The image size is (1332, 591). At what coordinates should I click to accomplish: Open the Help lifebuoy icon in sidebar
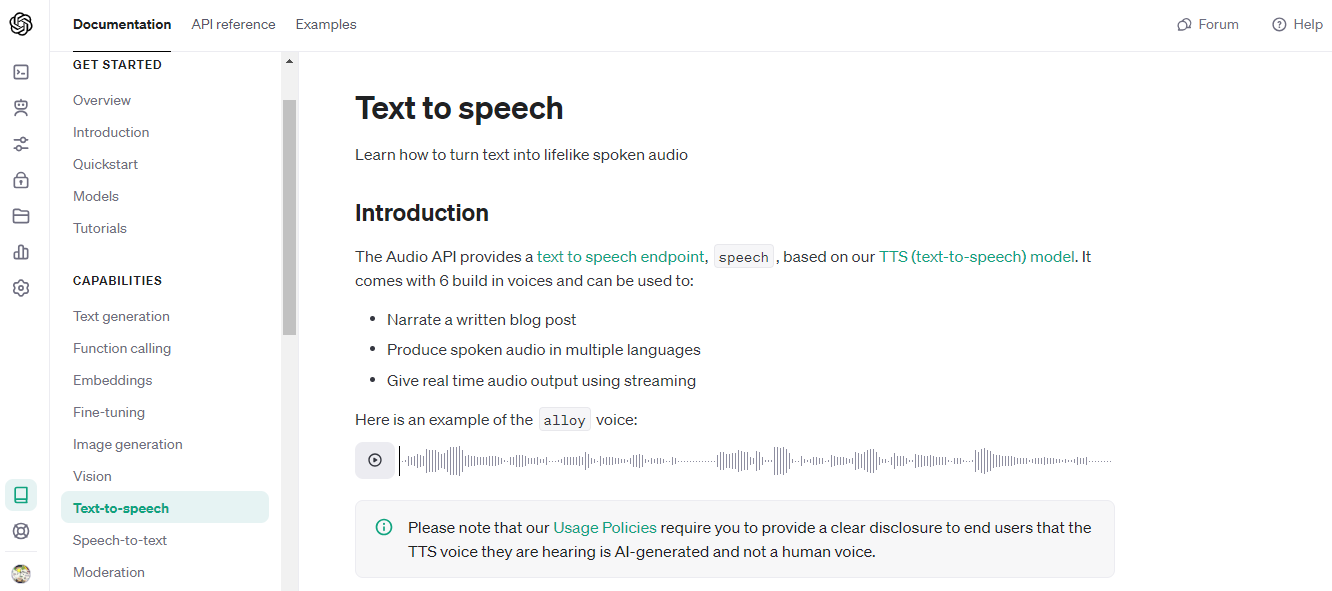coord(21,531)
